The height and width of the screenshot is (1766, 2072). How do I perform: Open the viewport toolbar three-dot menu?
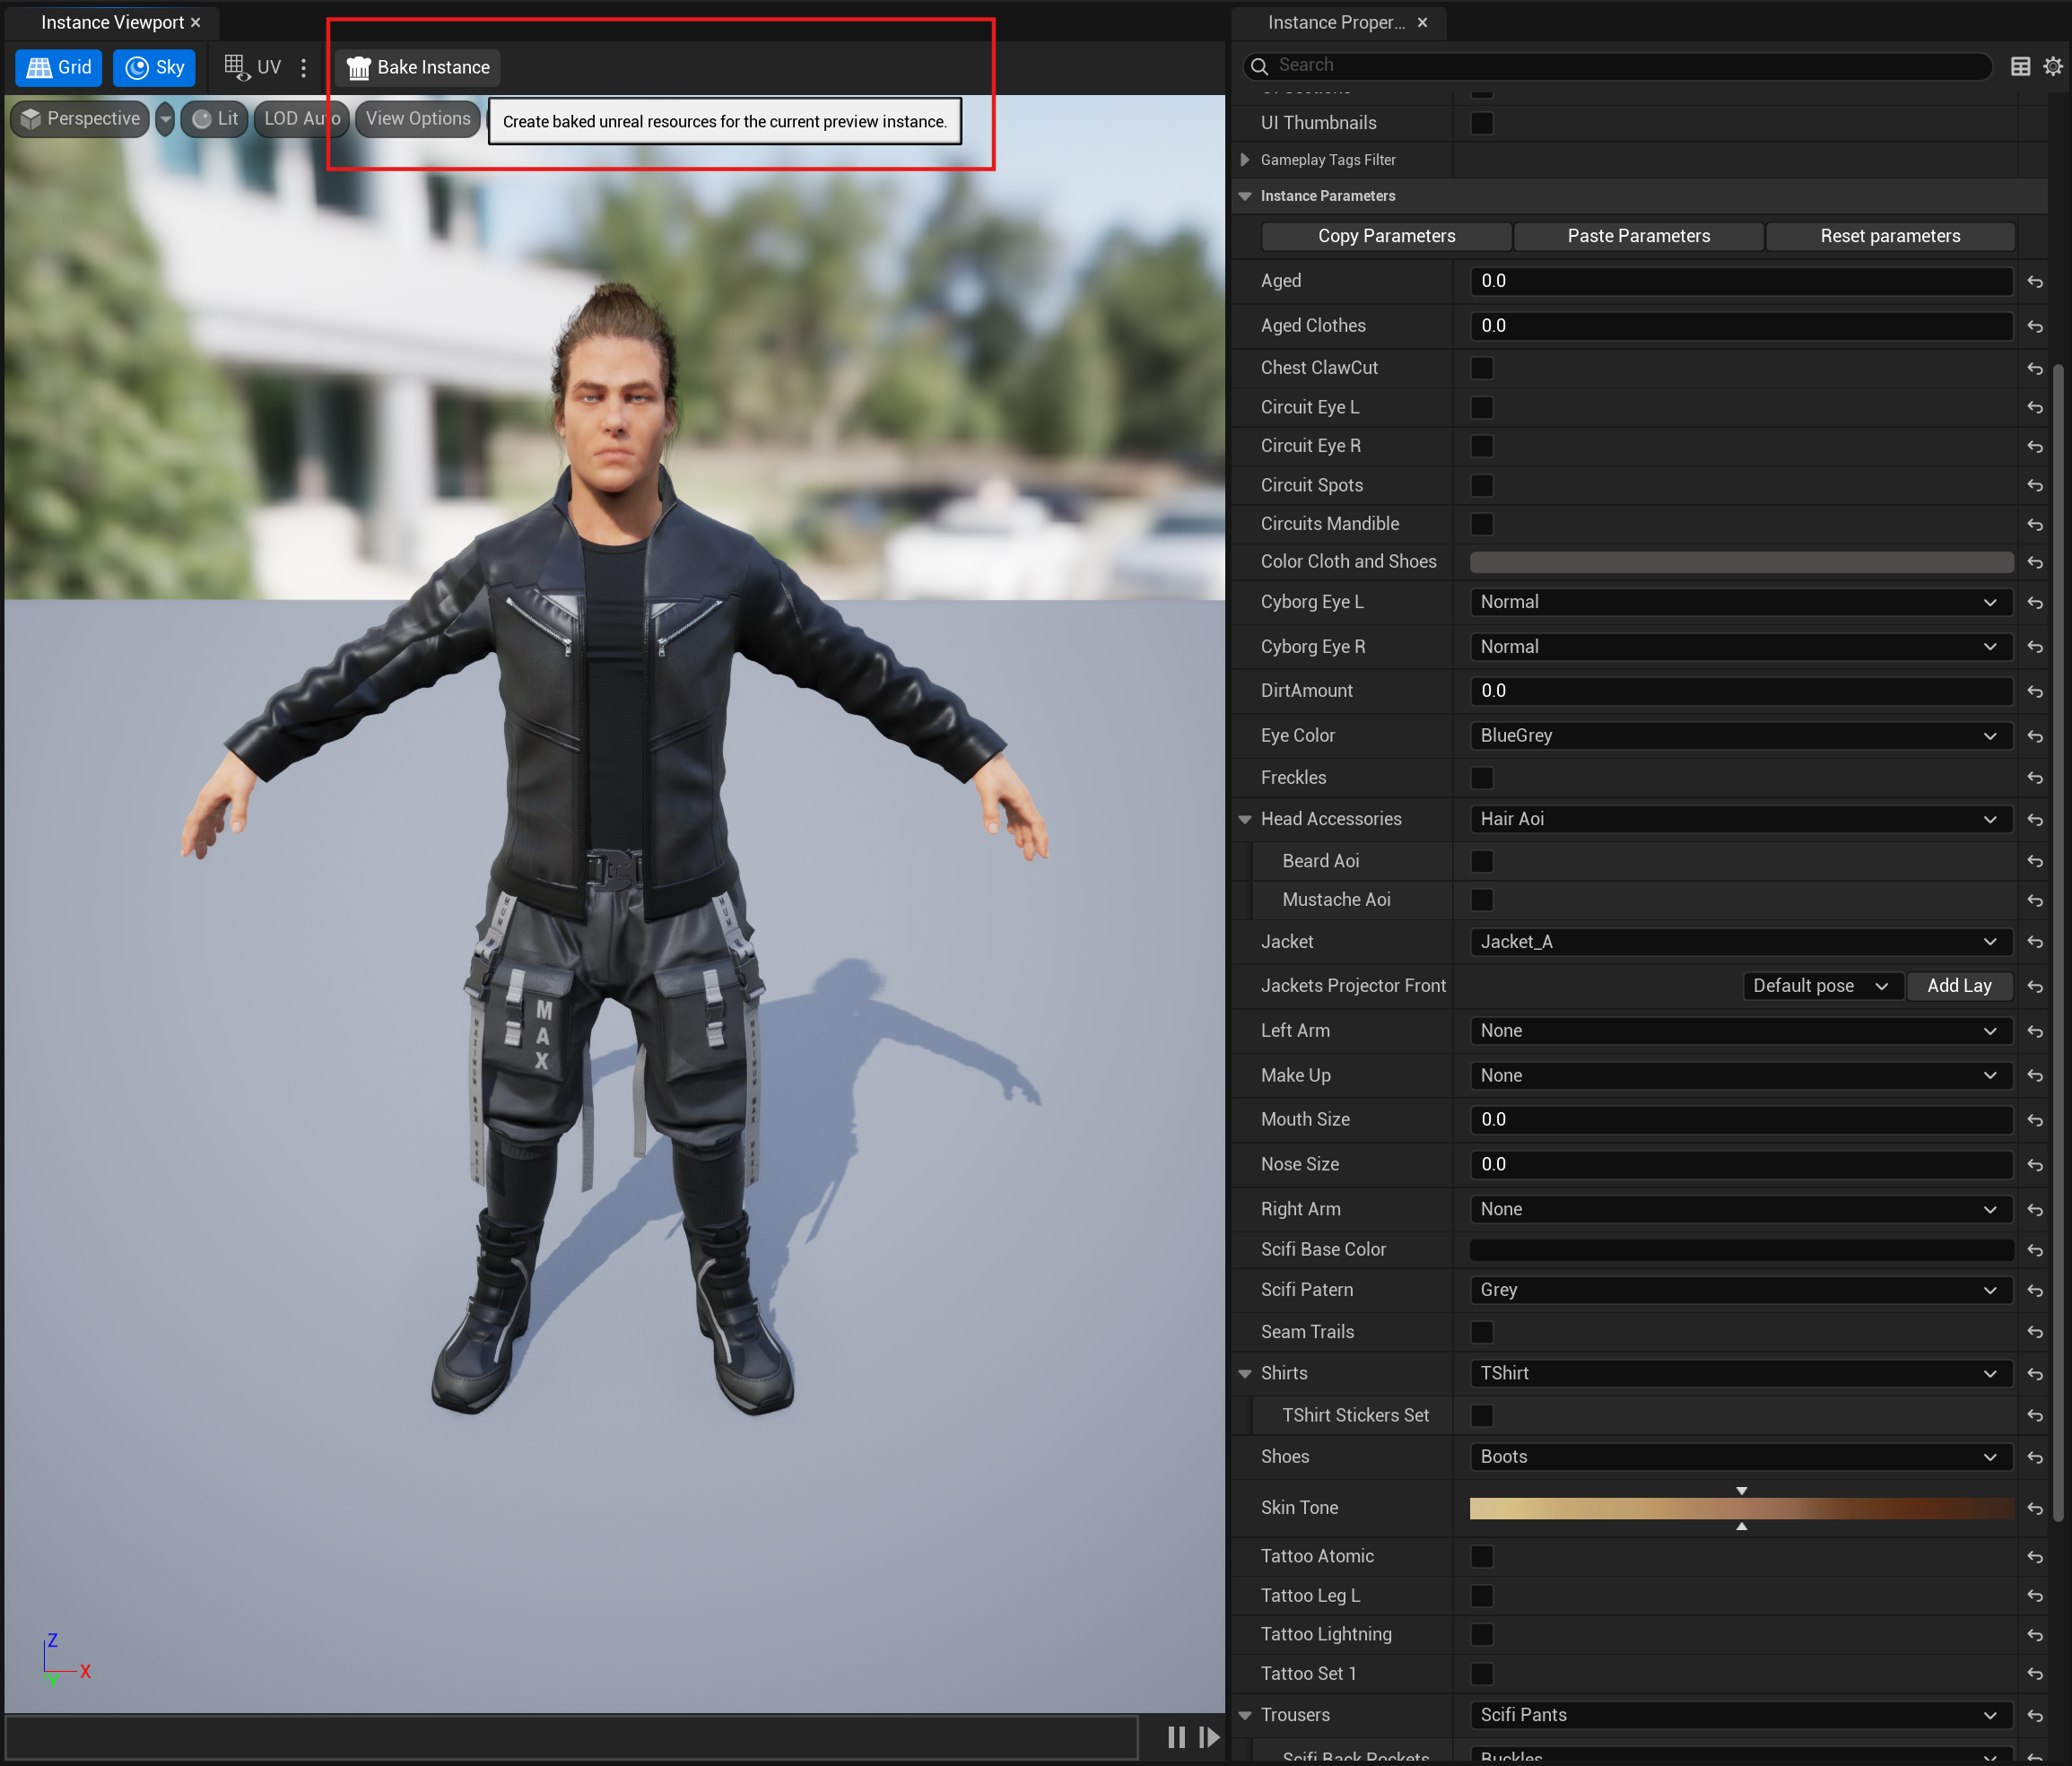coord(304,67)
